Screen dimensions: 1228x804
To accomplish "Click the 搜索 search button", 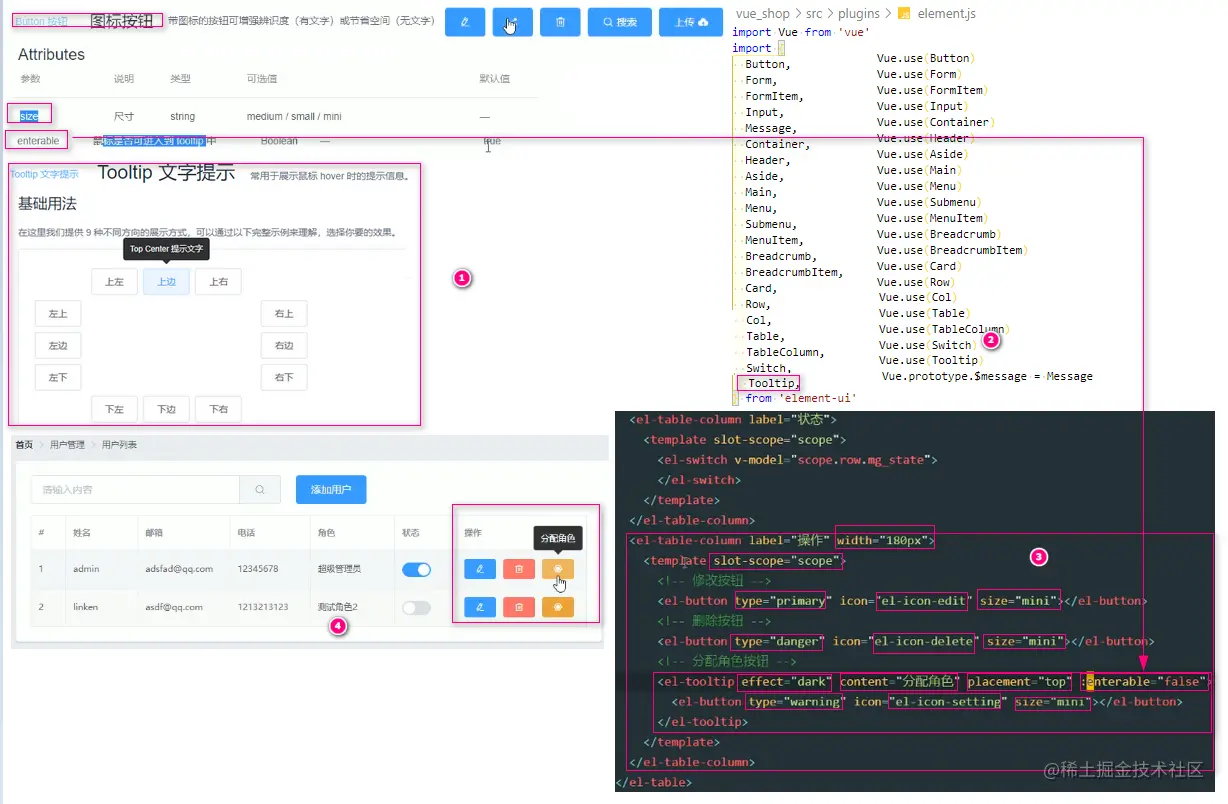I will pyautogui.click(x=620, y=22).
